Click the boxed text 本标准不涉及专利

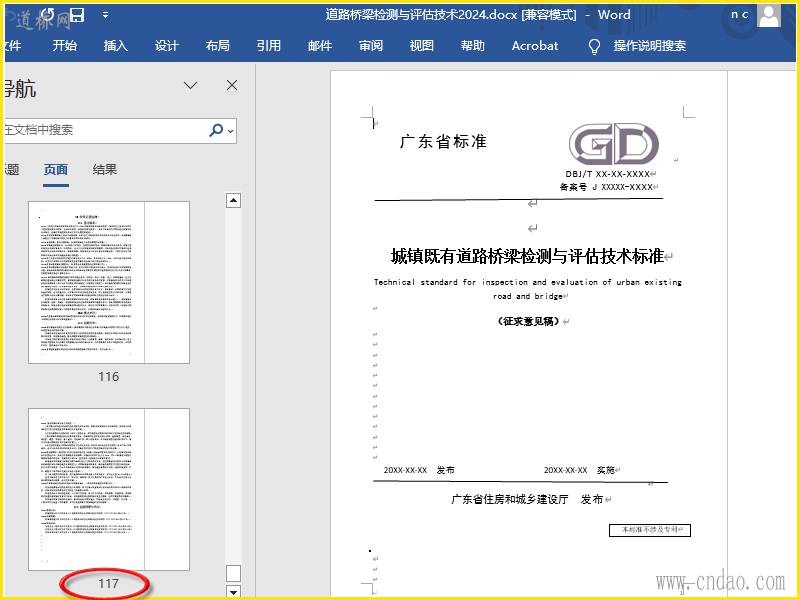tap(649, 530)
